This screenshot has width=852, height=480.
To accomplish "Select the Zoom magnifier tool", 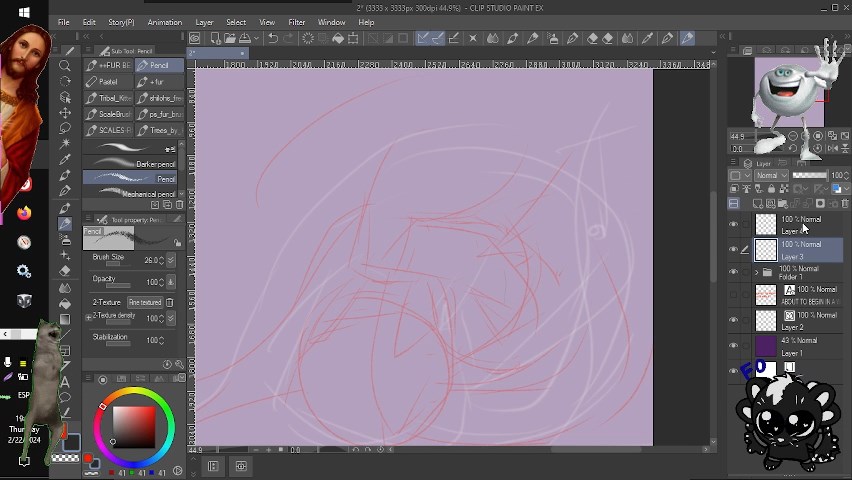I will (65, 66).
